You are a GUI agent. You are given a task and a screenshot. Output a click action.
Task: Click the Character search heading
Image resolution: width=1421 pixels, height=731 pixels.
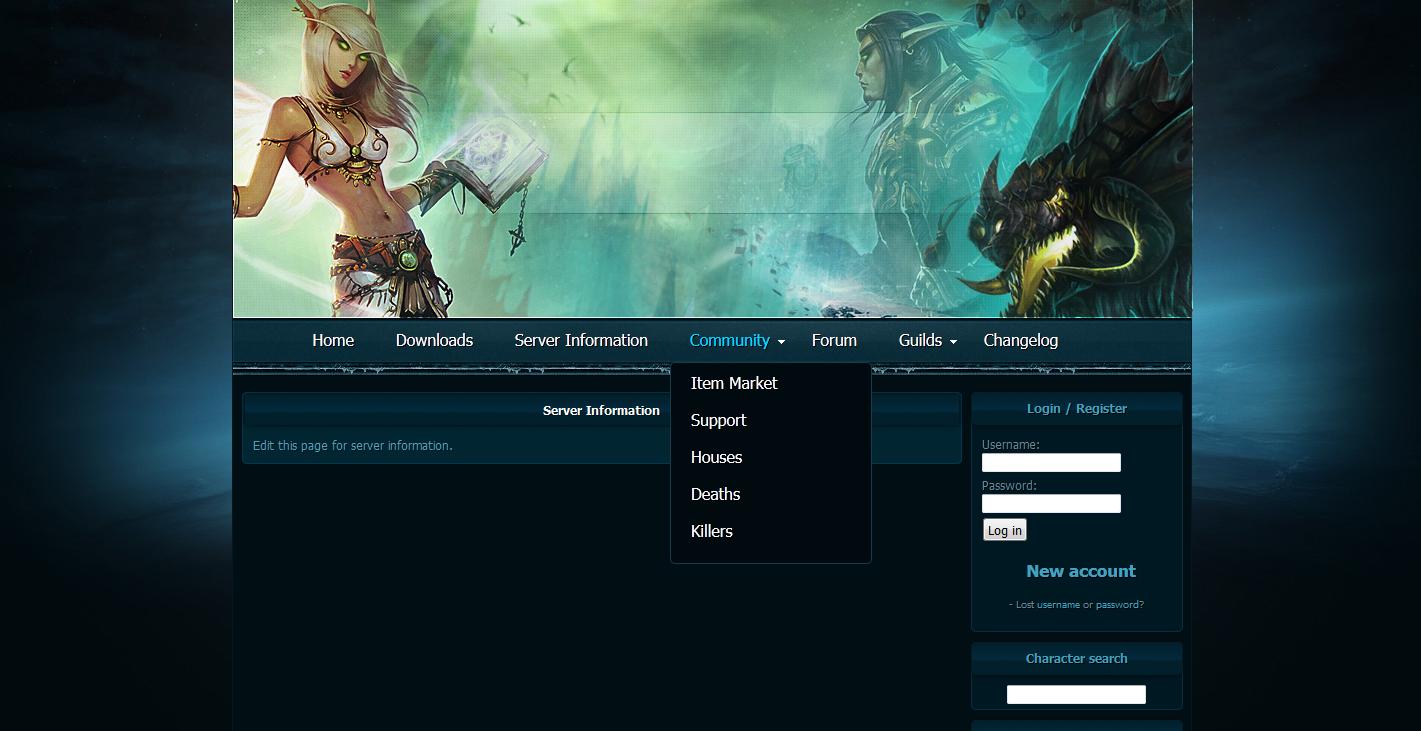point(1076,658)
